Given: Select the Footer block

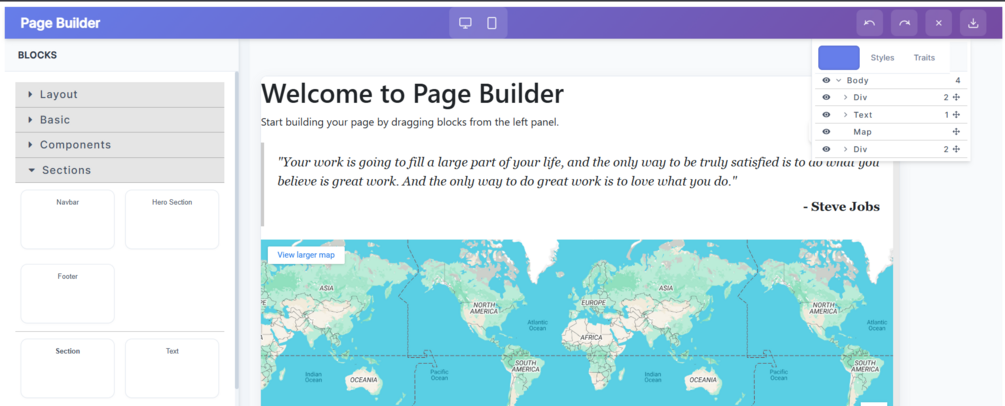Looking at the screenshot, I should tap(67, 294).
